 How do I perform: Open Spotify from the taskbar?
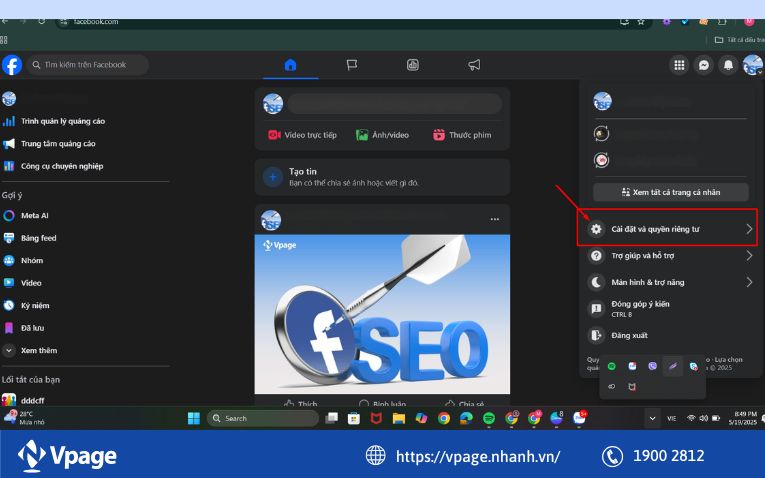[x=488, y=418]
